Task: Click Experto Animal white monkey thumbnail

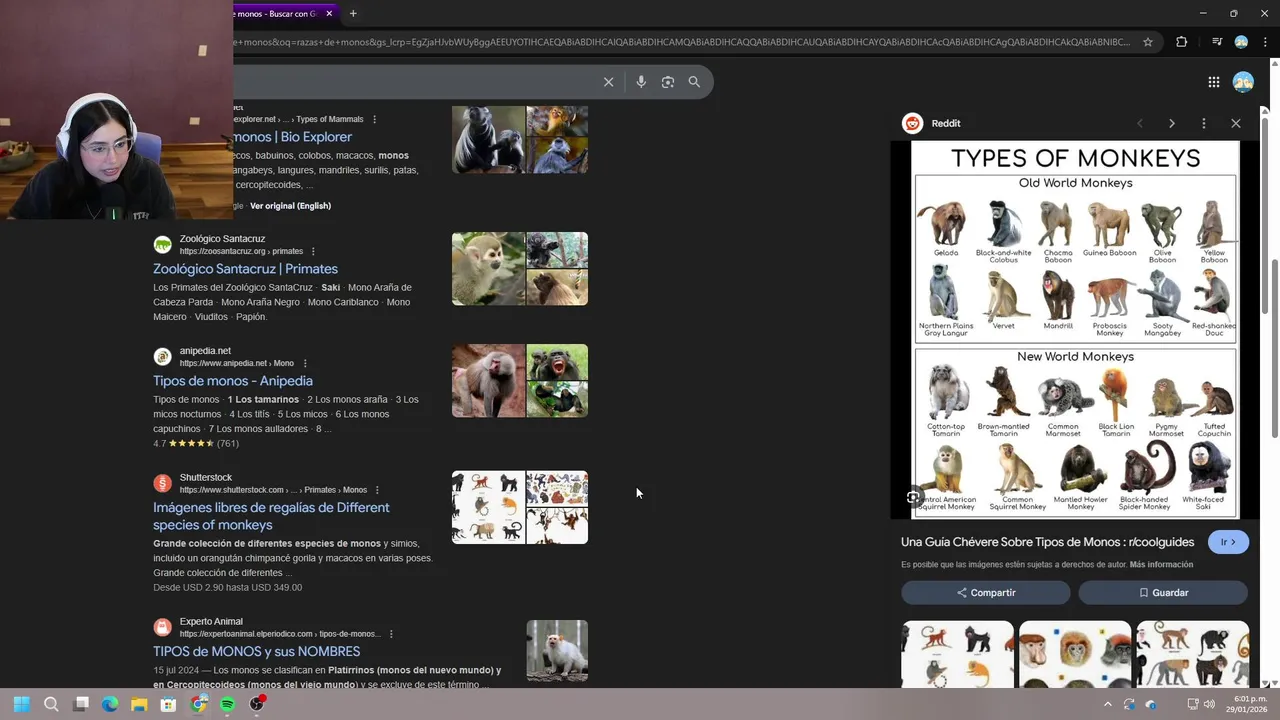Action: point(557,651)
